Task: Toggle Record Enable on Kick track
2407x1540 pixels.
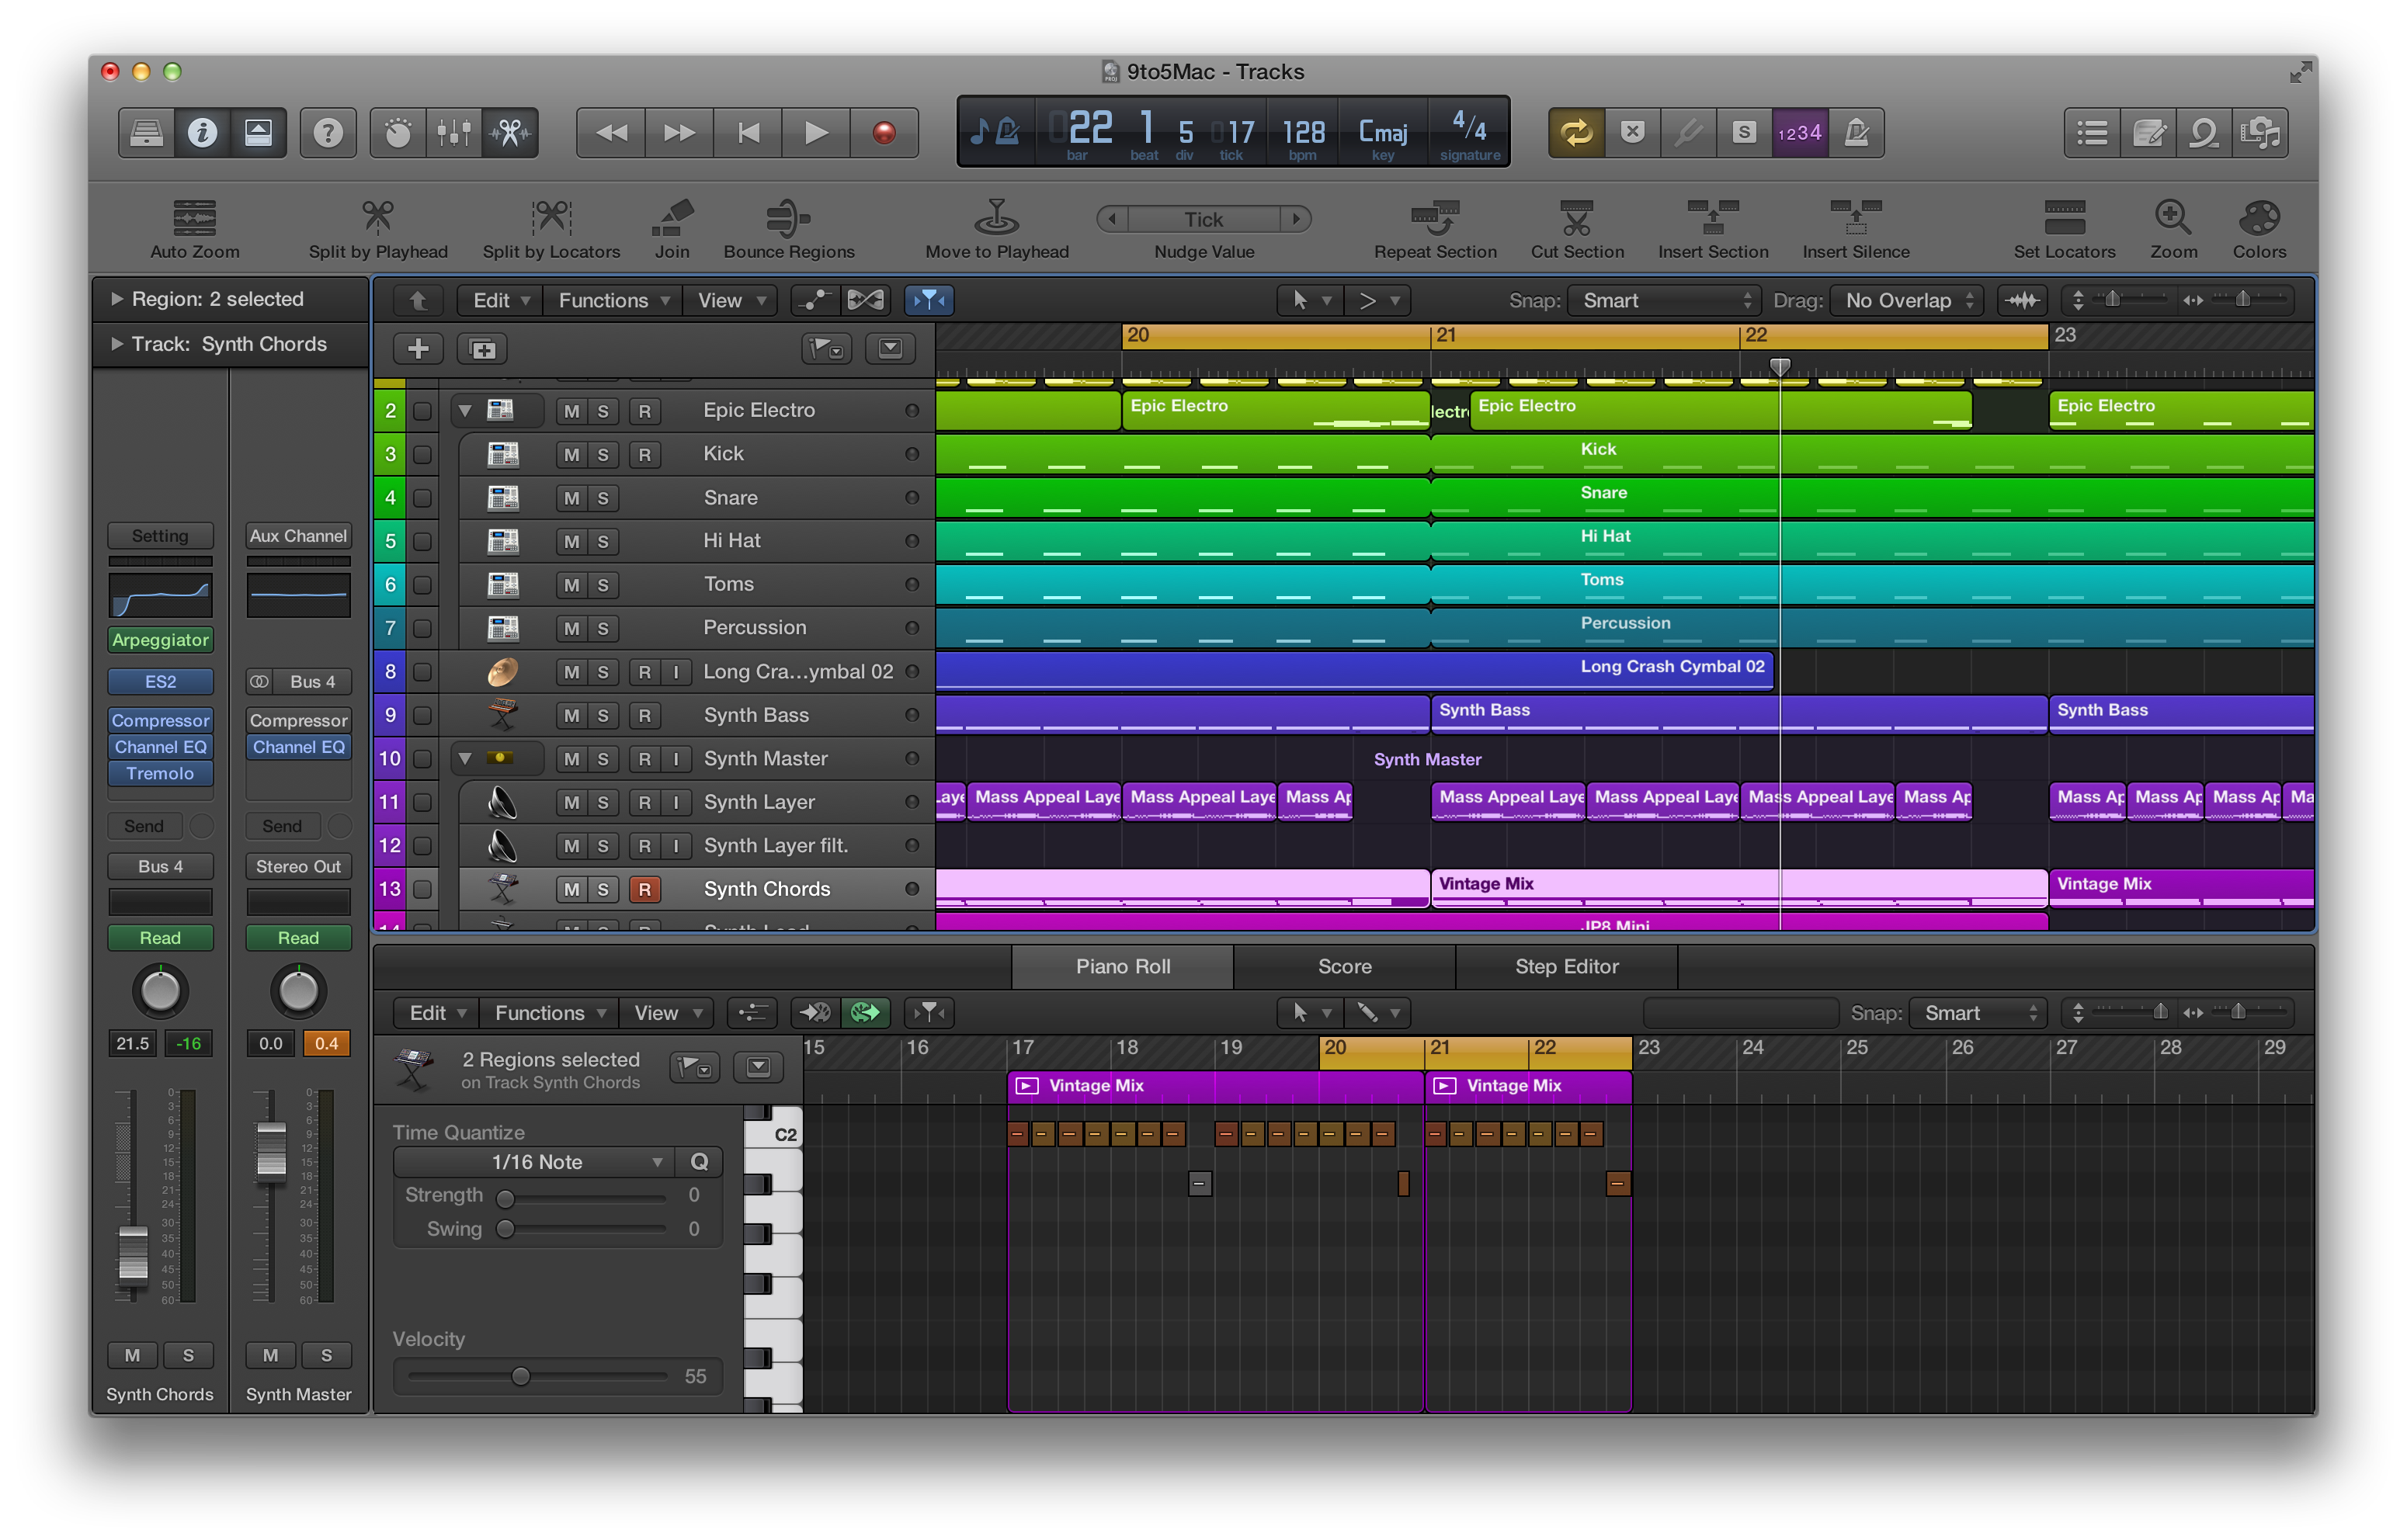Action: 641,454
